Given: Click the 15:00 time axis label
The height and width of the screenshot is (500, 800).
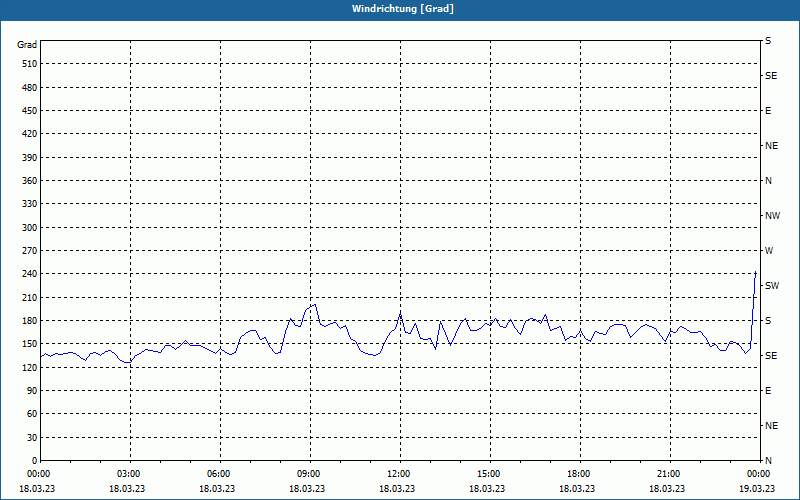Looking at the screenshot, I should [490, 474].
